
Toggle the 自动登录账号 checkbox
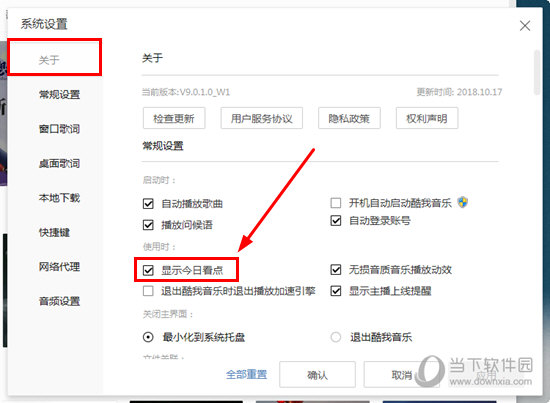pos(336,221)
